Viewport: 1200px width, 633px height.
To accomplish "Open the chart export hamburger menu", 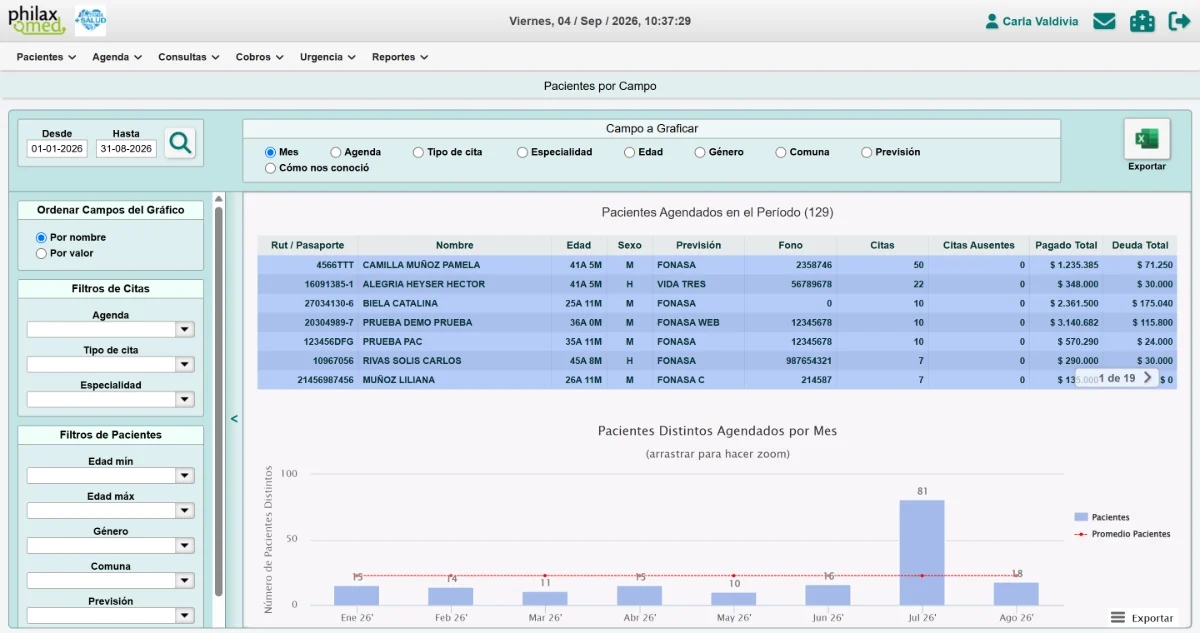I will [1118, 618].
